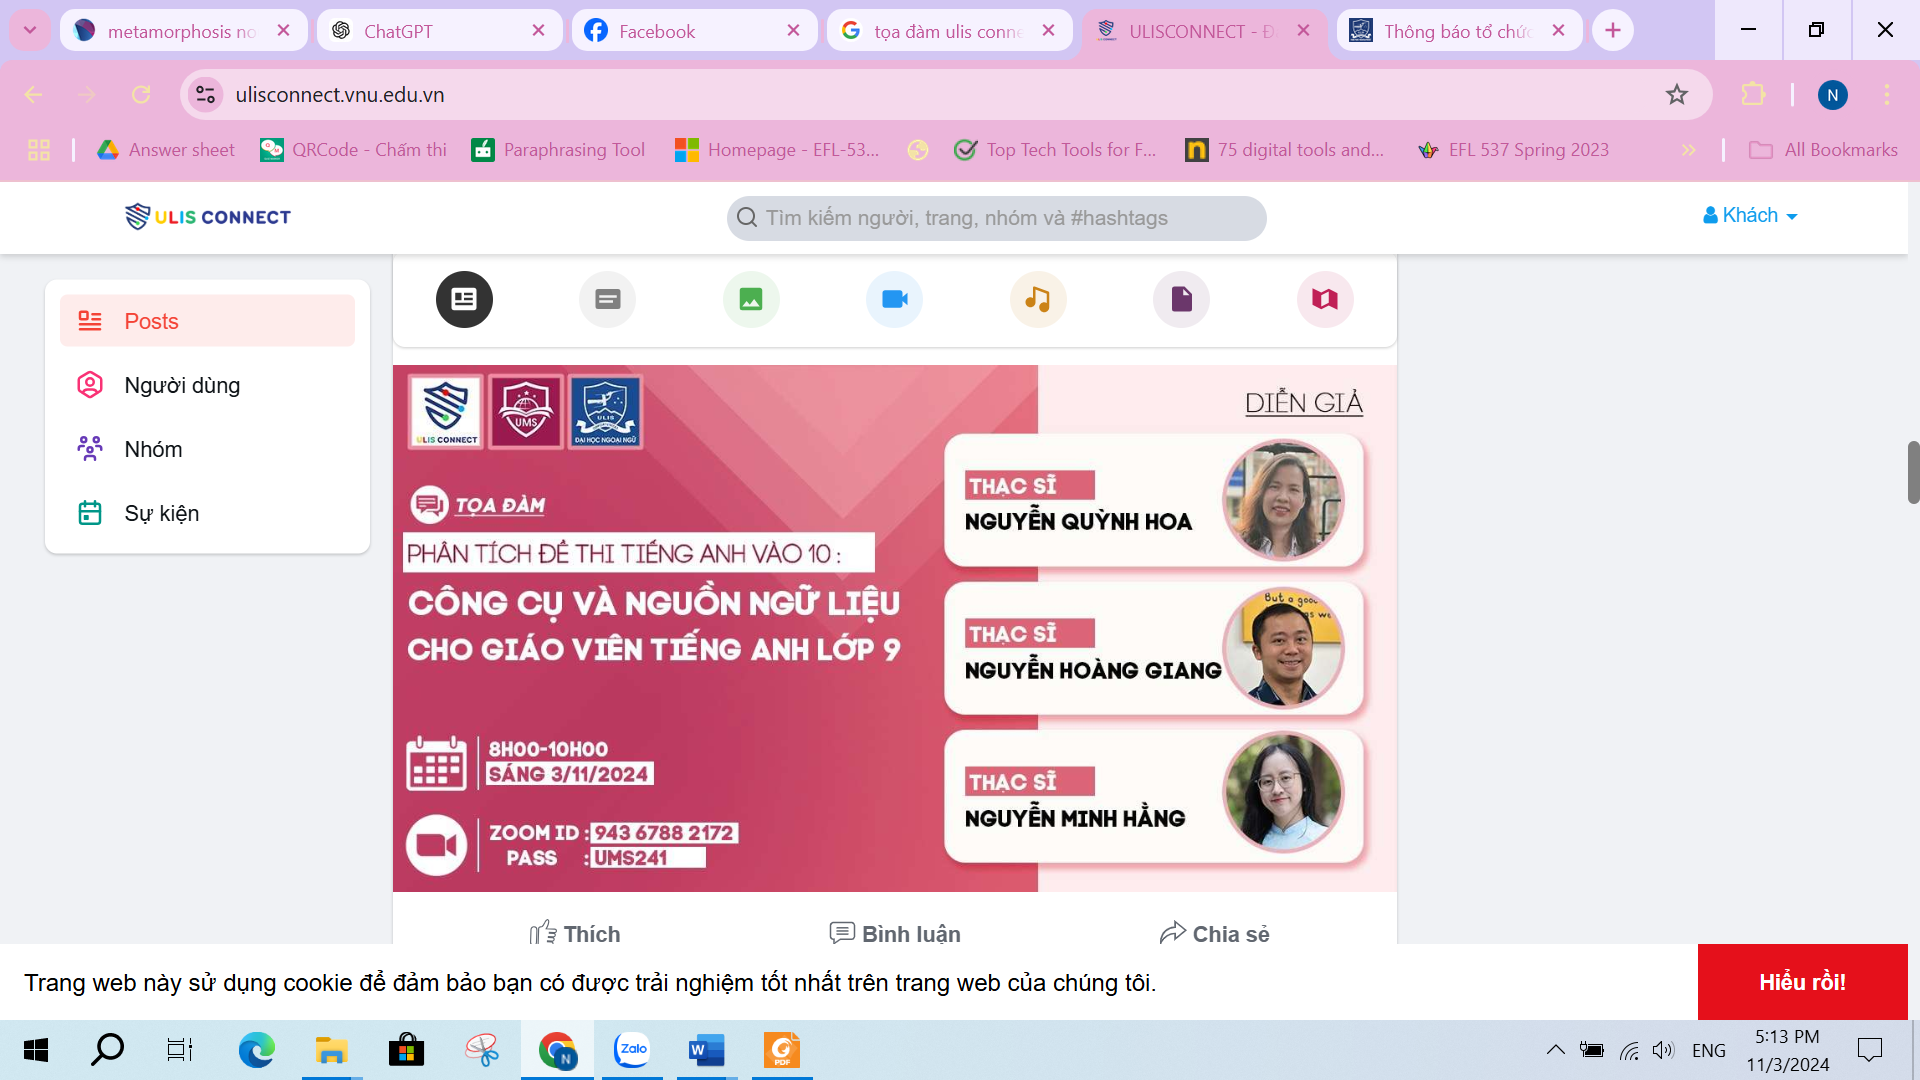The image size is (1920, 1080).
Task: Open Microsoft Store from the taskbar
Action: 406,1050
